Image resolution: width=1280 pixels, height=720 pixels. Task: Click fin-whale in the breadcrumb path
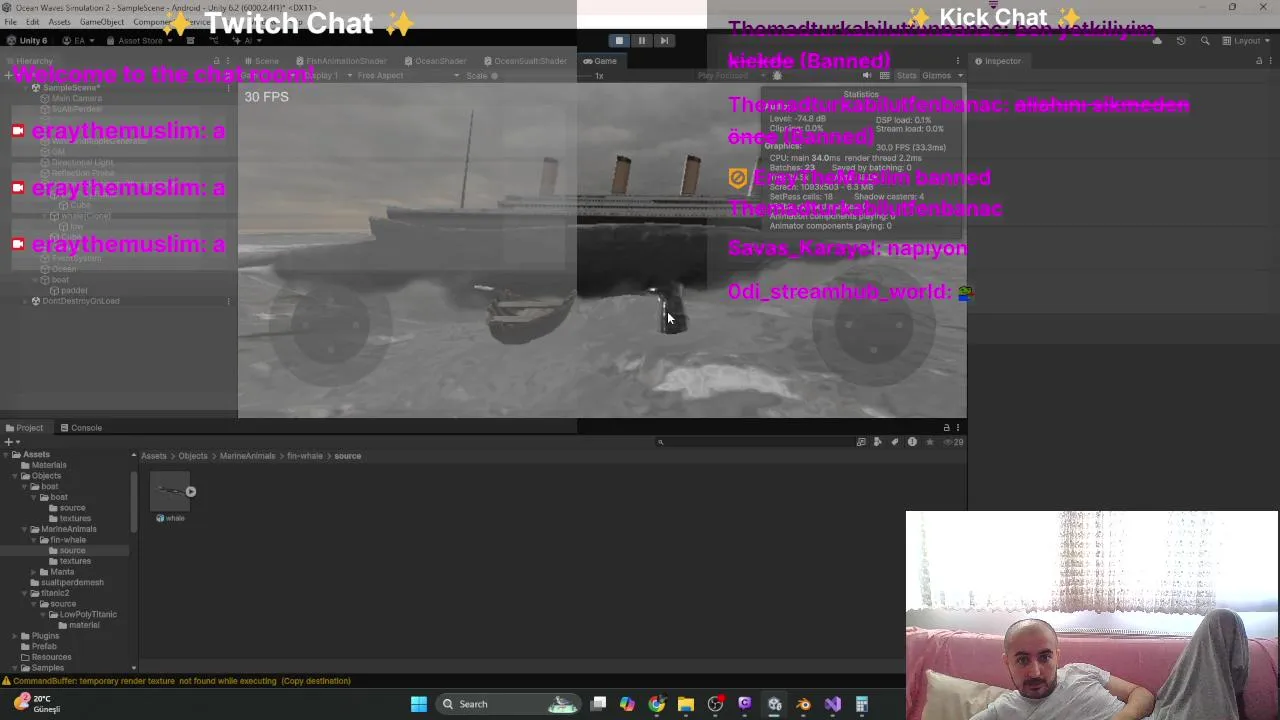305,456
